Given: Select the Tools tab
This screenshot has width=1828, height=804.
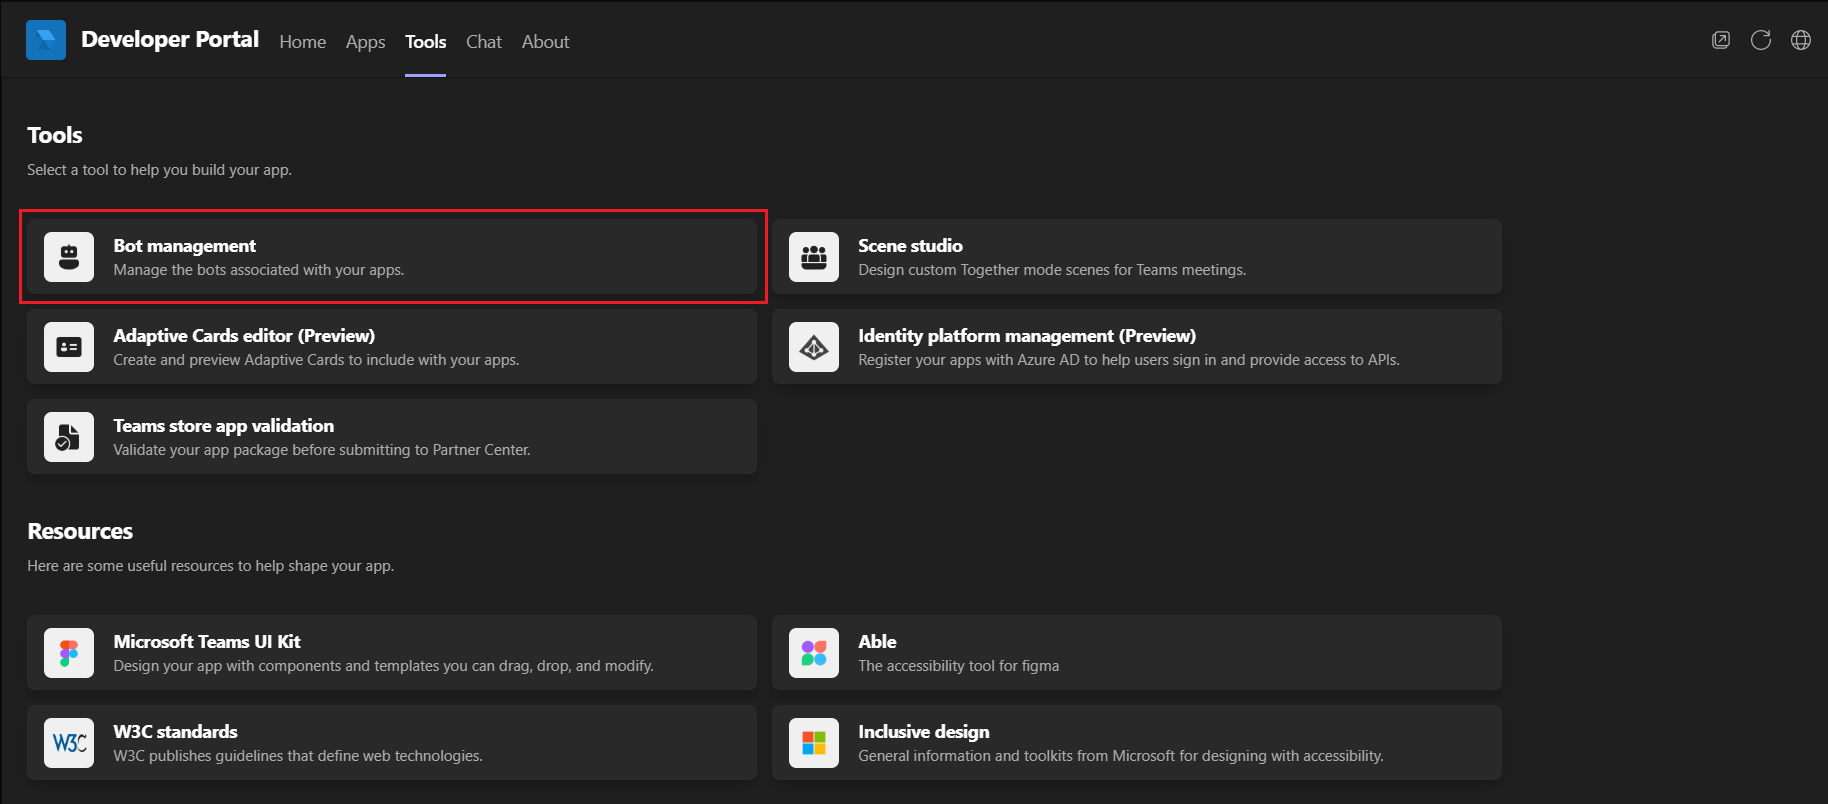Looking at the screenshot, I should click(x=425, y=42).
